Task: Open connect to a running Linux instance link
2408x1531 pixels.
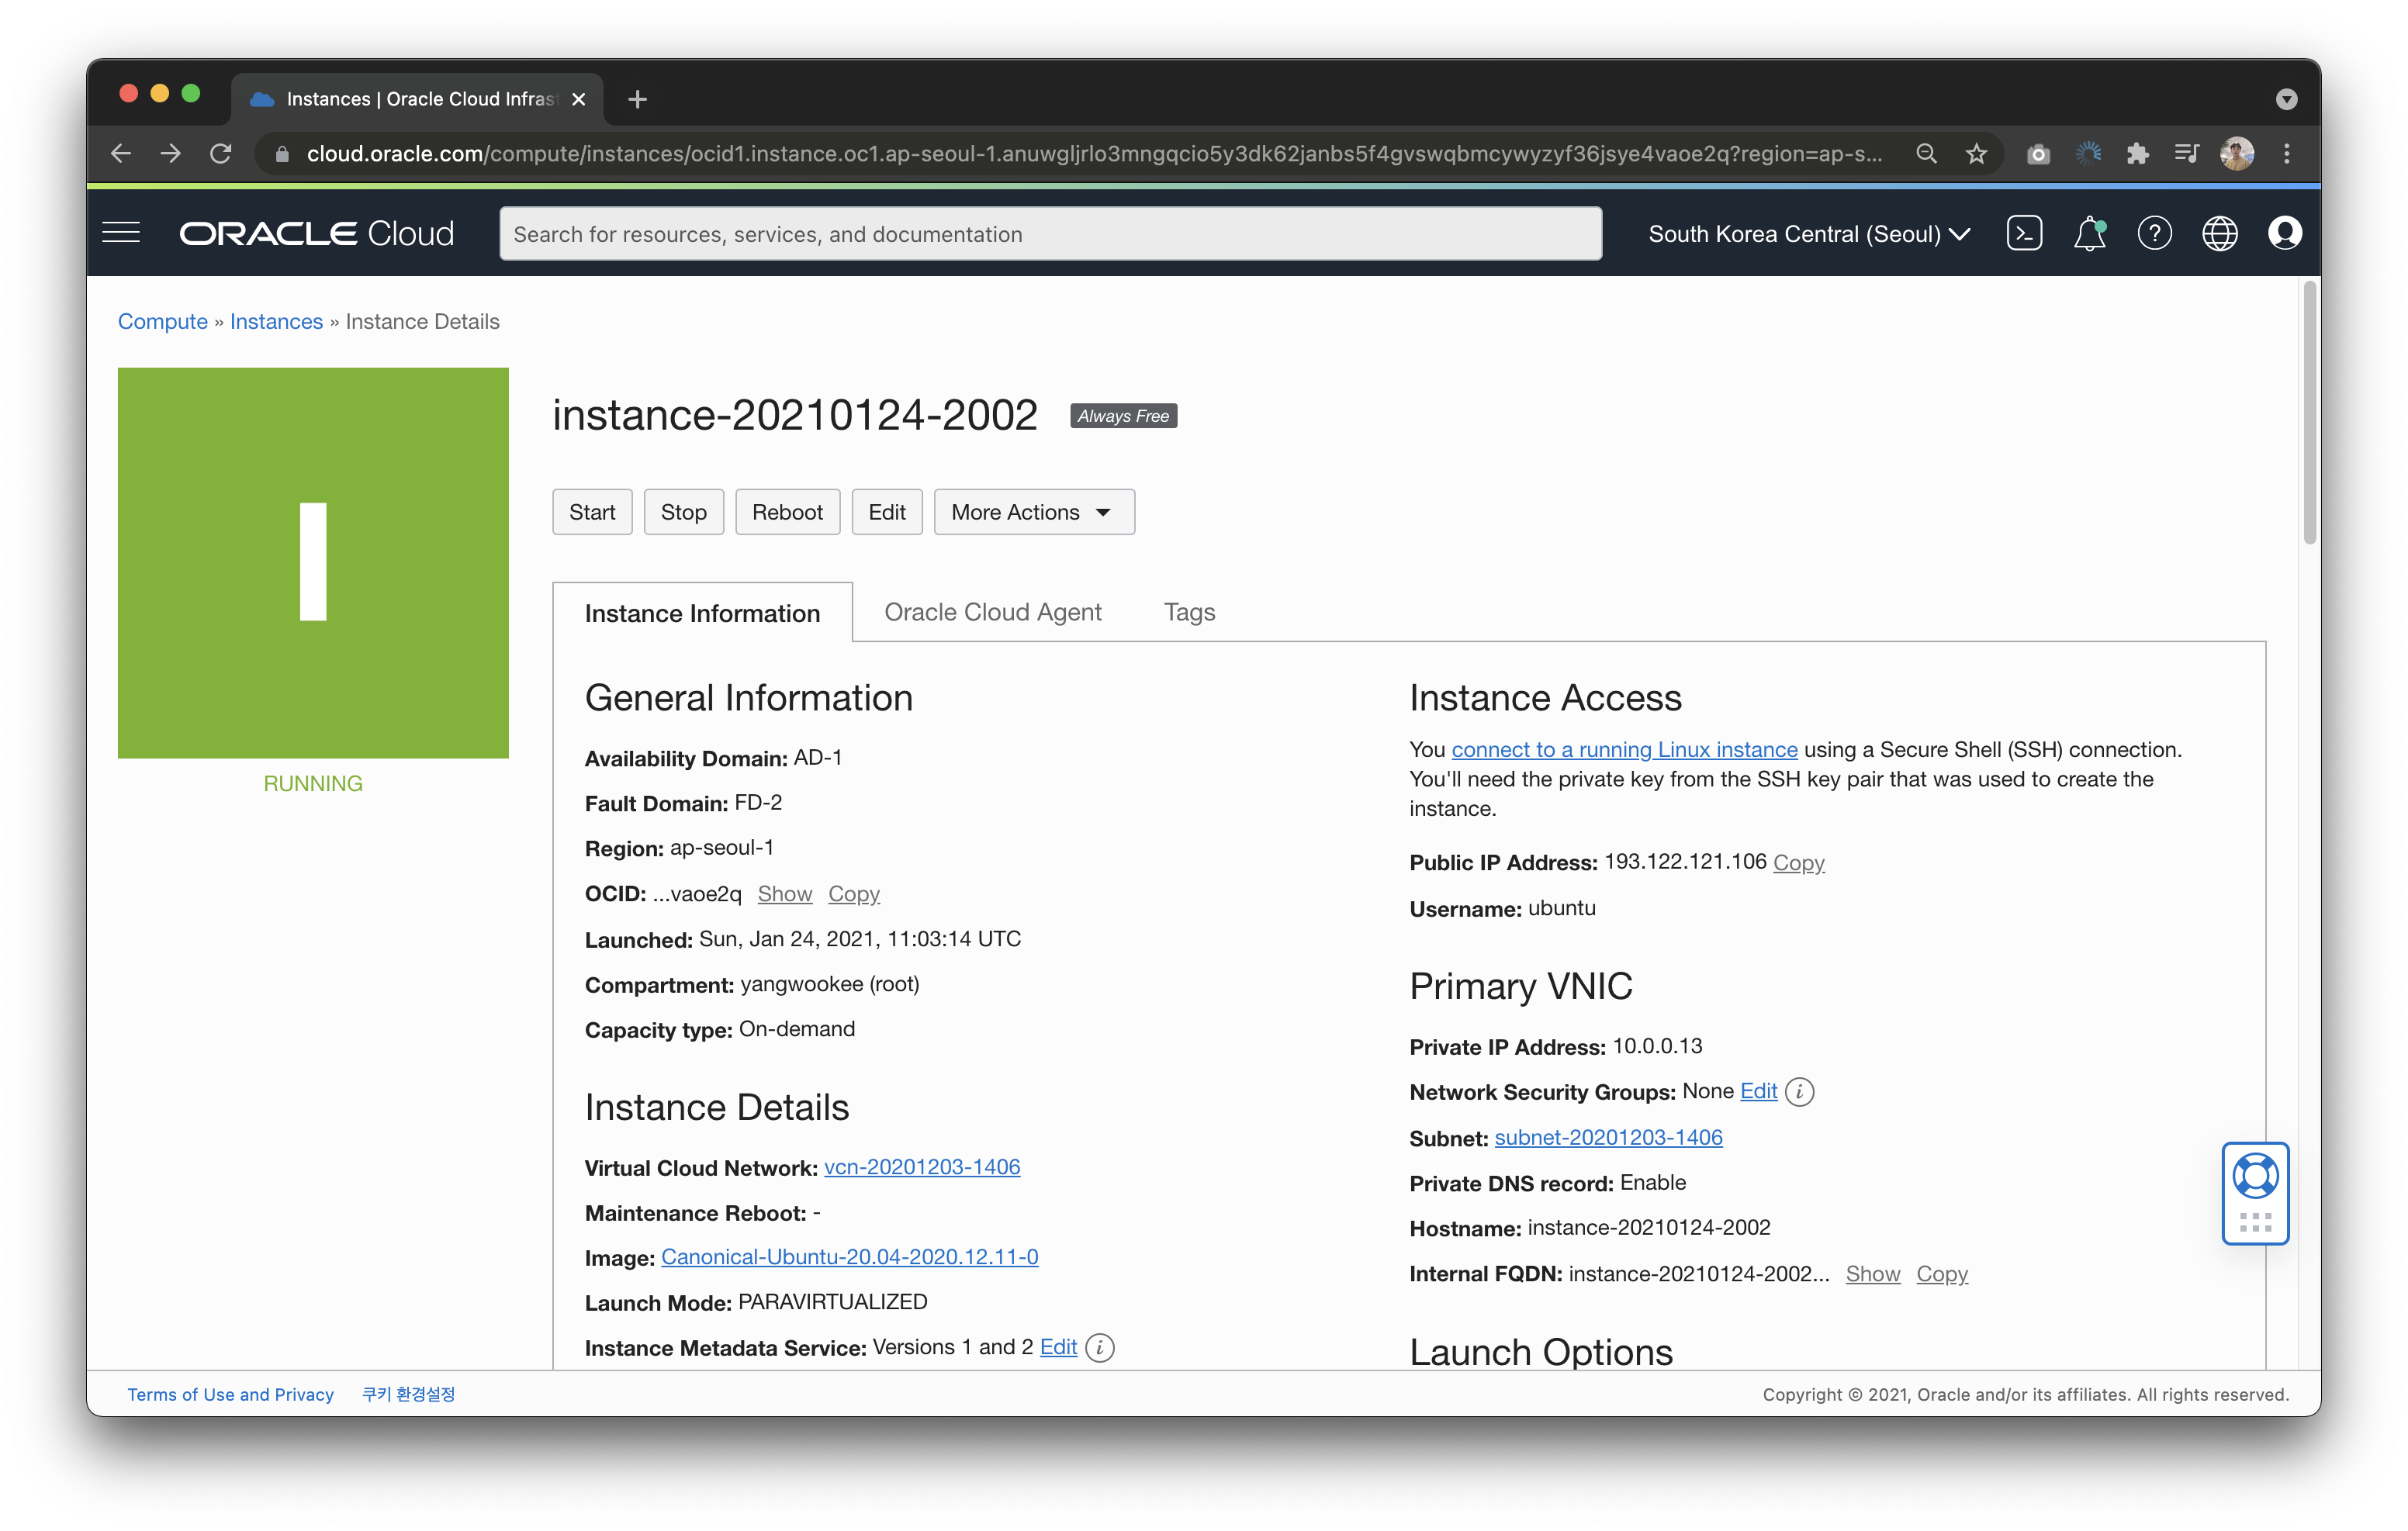Action: [x=1624, y=749]
